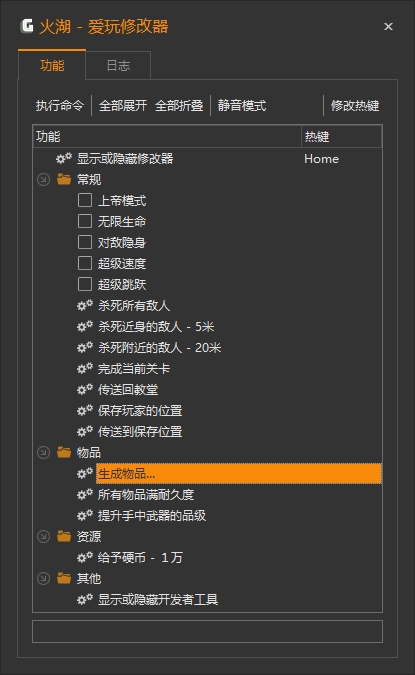Screen dimensions: 415x675
Task: Click the empty text field at bottom
Action: (x=208, y=632)
